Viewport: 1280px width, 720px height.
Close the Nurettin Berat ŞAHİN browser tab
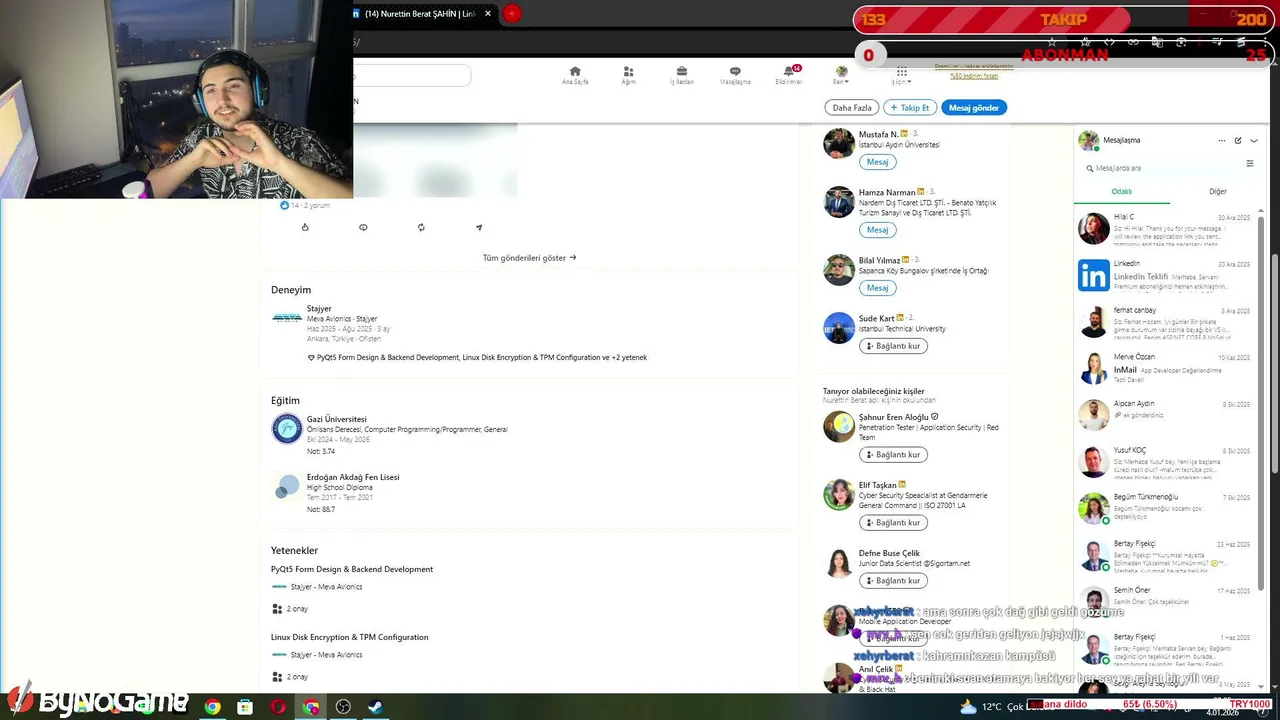488,14
